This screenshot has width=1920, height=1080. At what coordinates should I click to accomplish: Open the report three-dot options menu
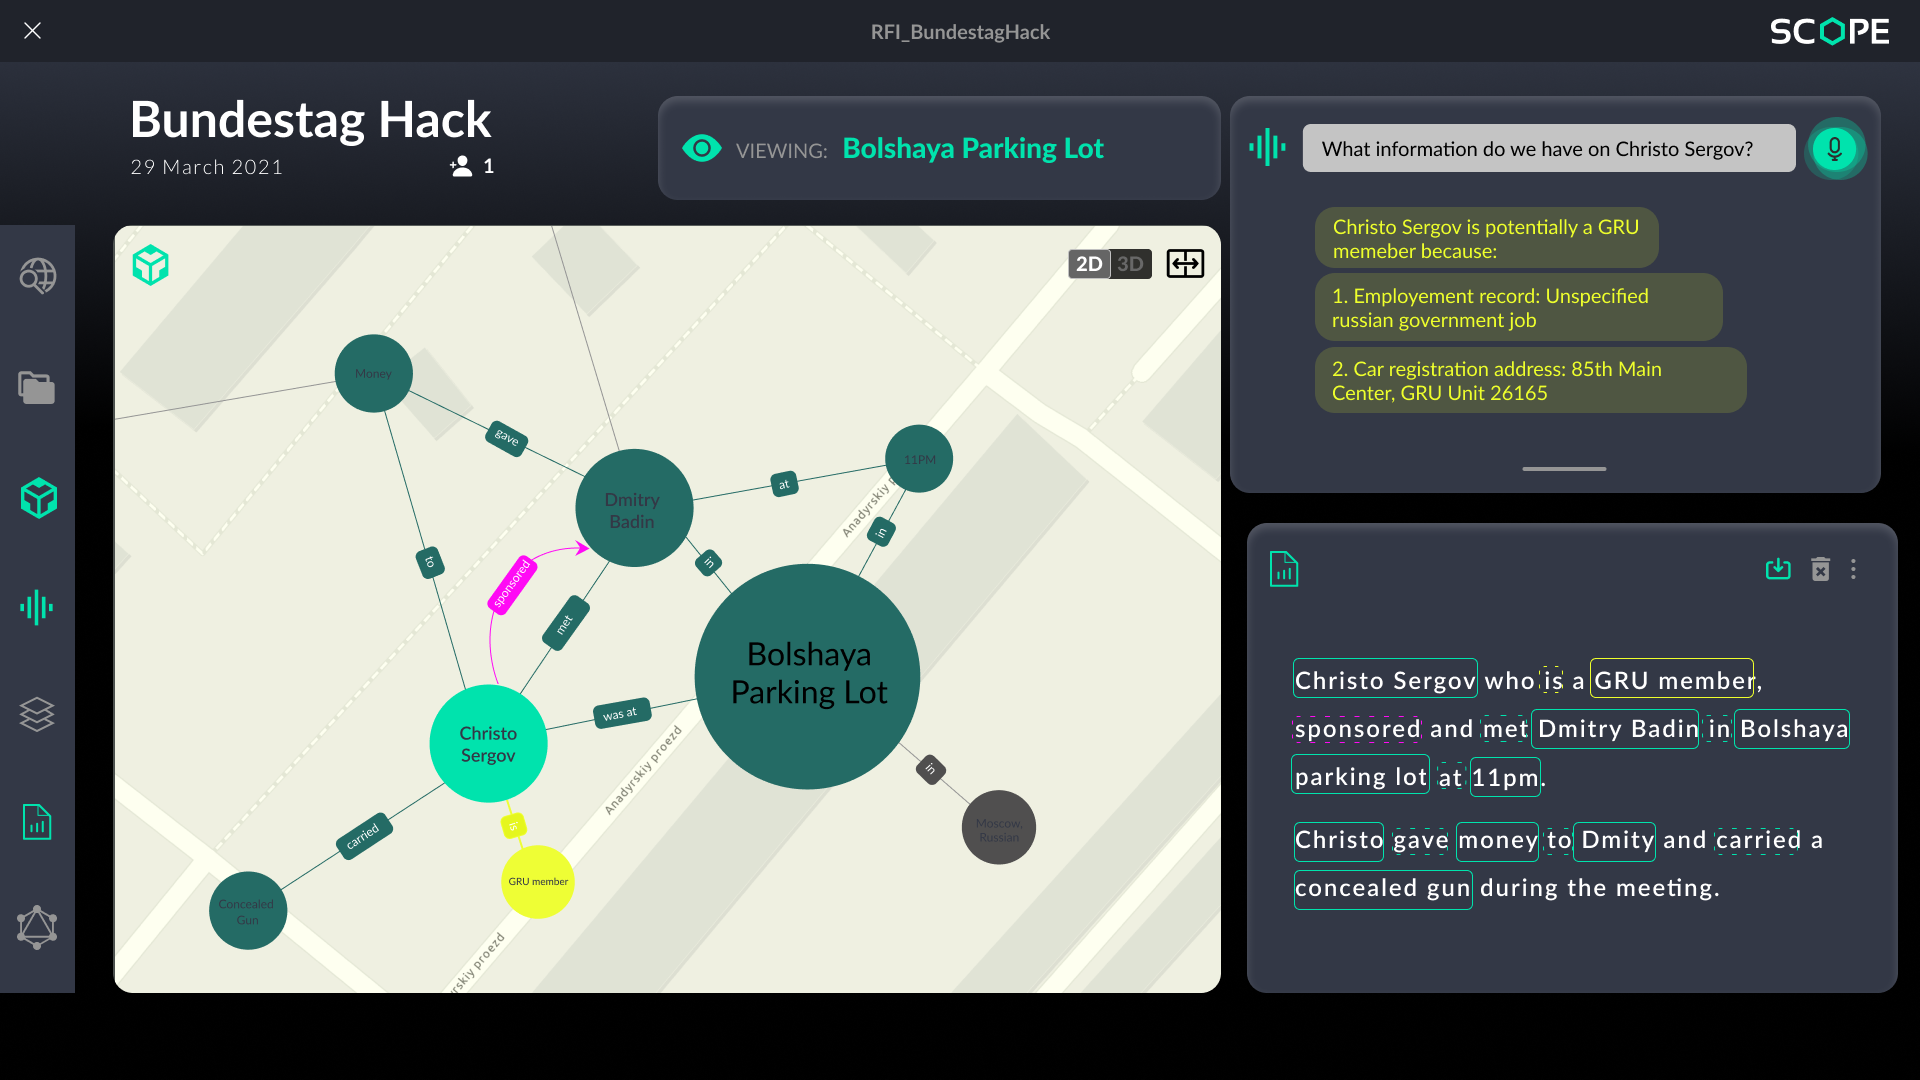point(1853,569)
